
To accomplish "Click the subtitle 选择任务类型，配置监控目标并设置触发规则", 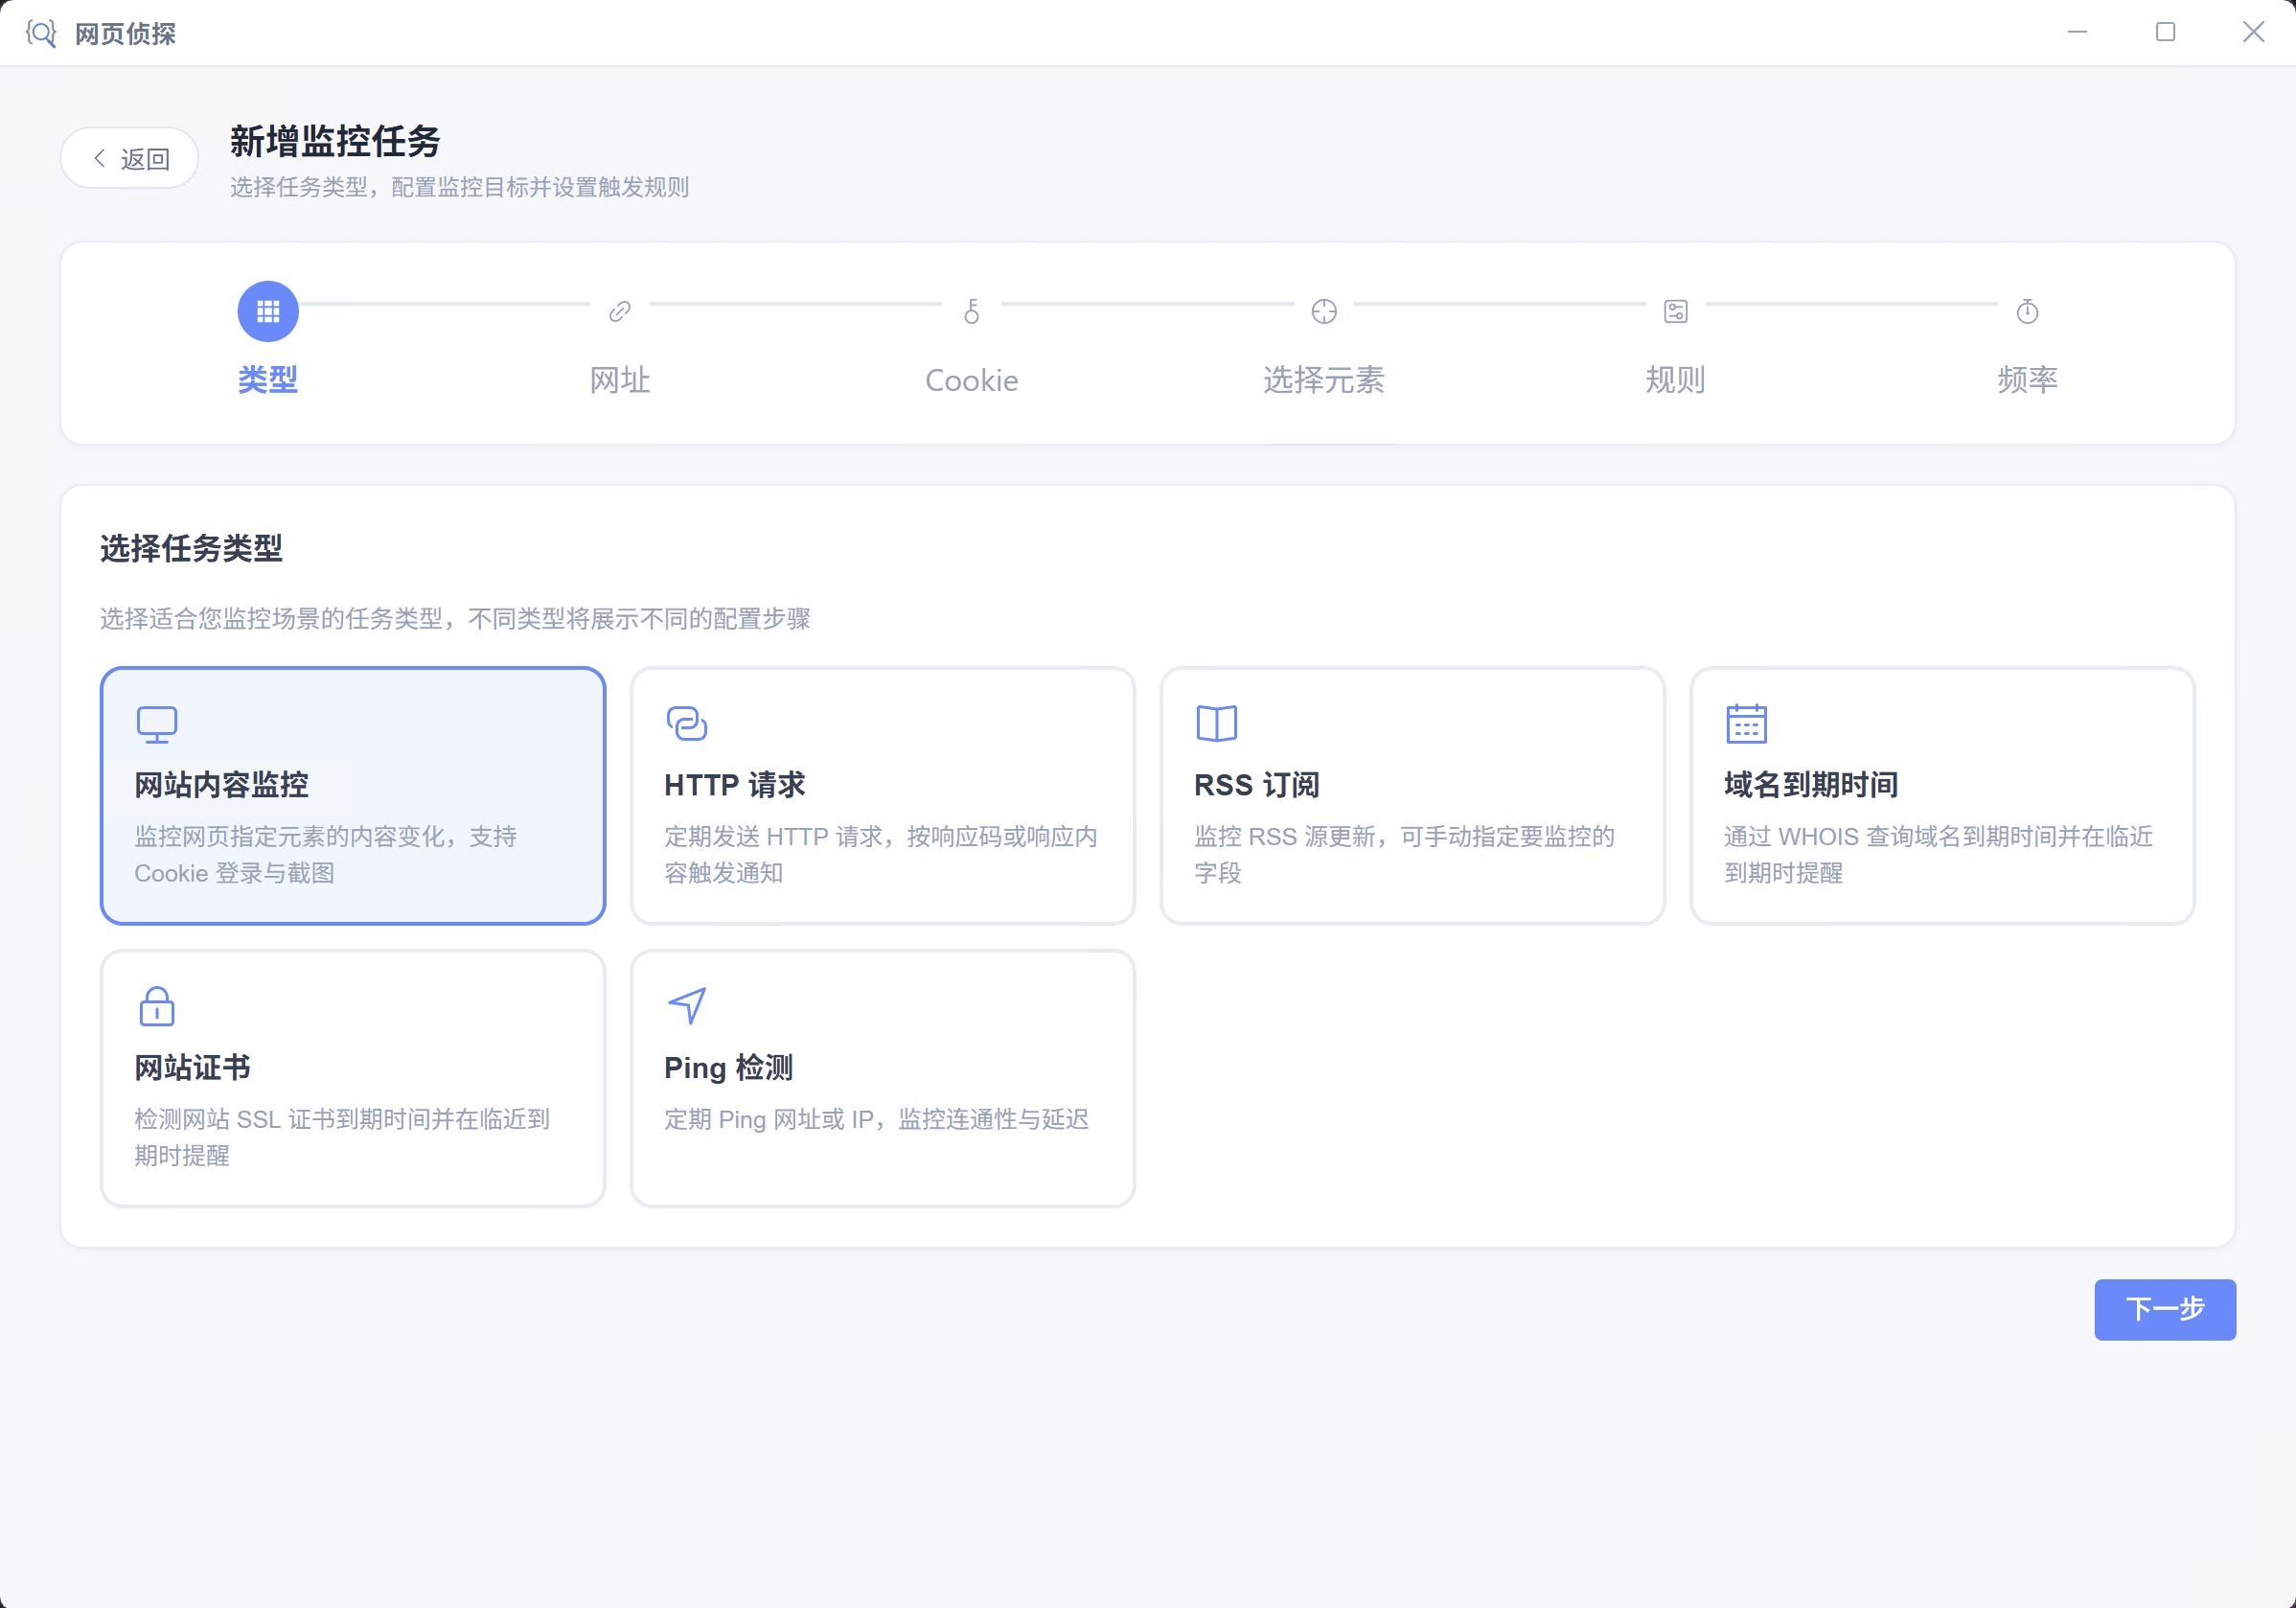I will click(459, 187).
